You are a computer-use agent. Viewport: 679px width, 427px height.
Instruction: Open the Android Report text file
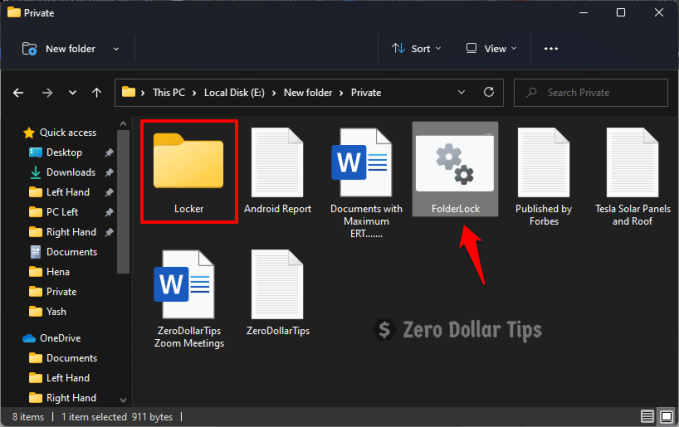(279, 165)
